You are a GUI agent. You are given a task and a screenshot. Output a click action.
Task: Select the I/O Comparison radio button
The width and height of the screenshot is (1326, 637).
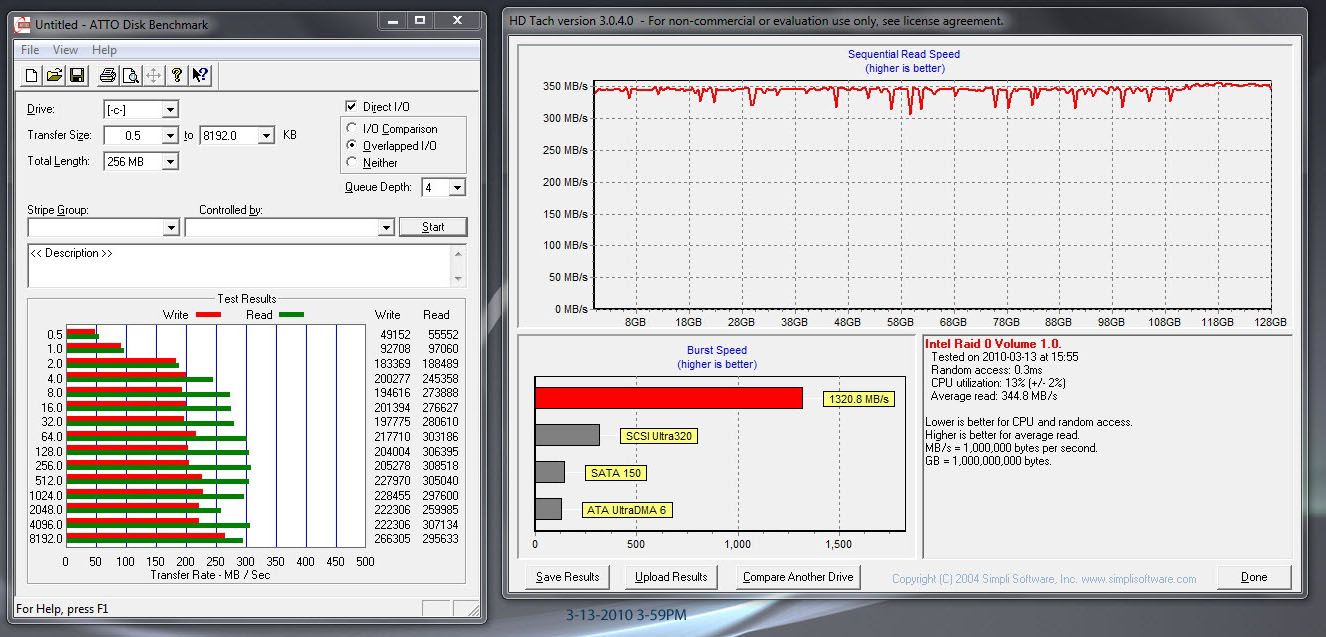click(351, 128)
